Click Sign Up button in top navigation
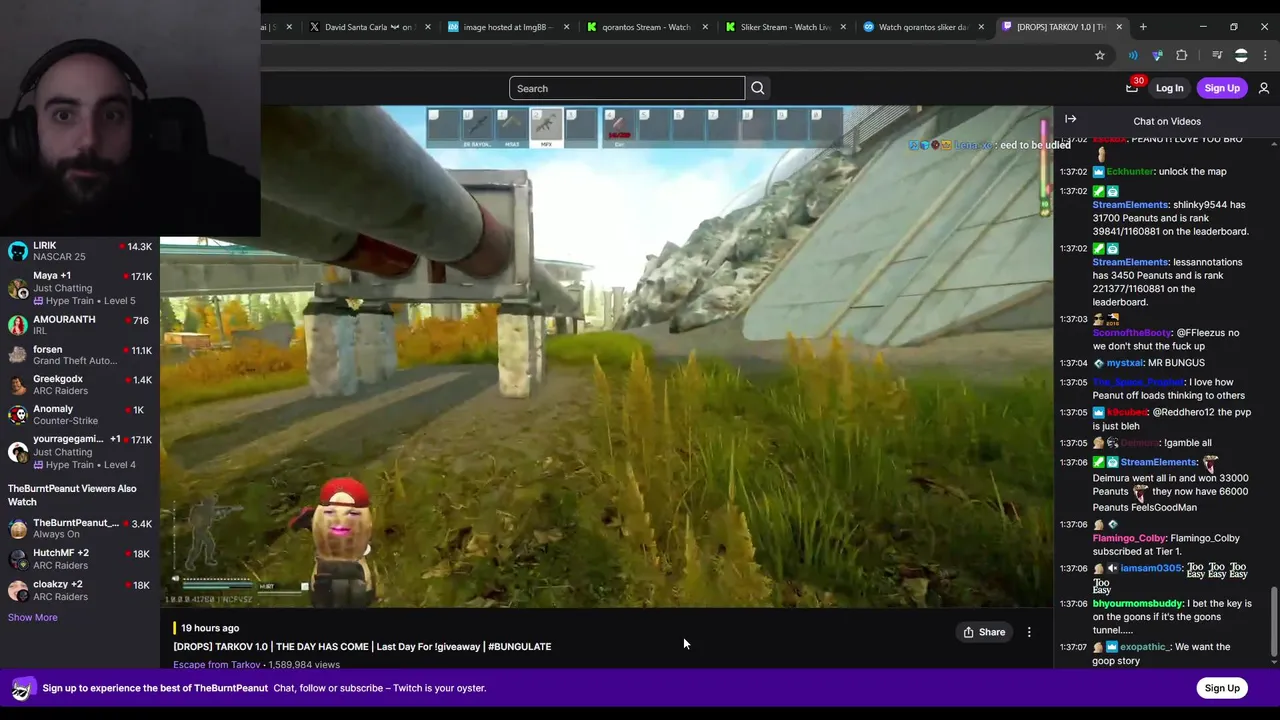Screen dimensions: 1280x720 [x=1222, y=88]
